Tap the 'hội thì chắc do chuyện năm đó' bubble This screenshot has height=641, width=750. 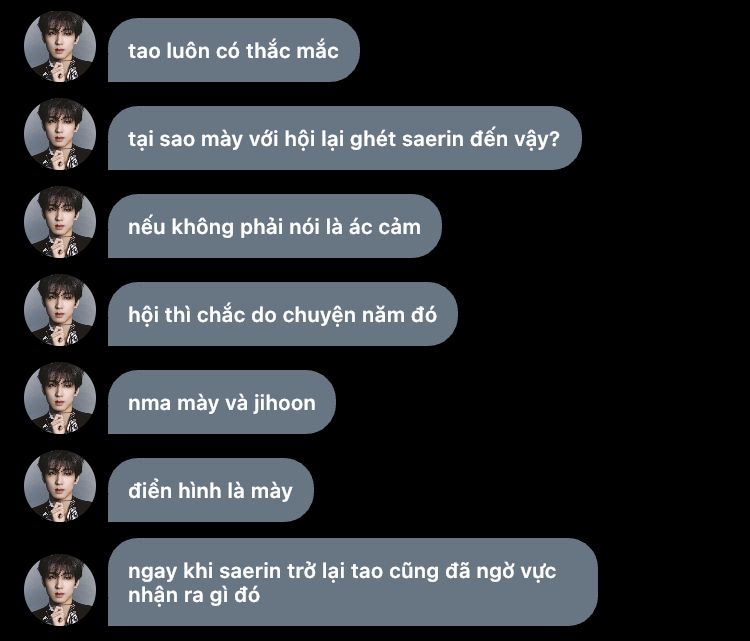283,314
